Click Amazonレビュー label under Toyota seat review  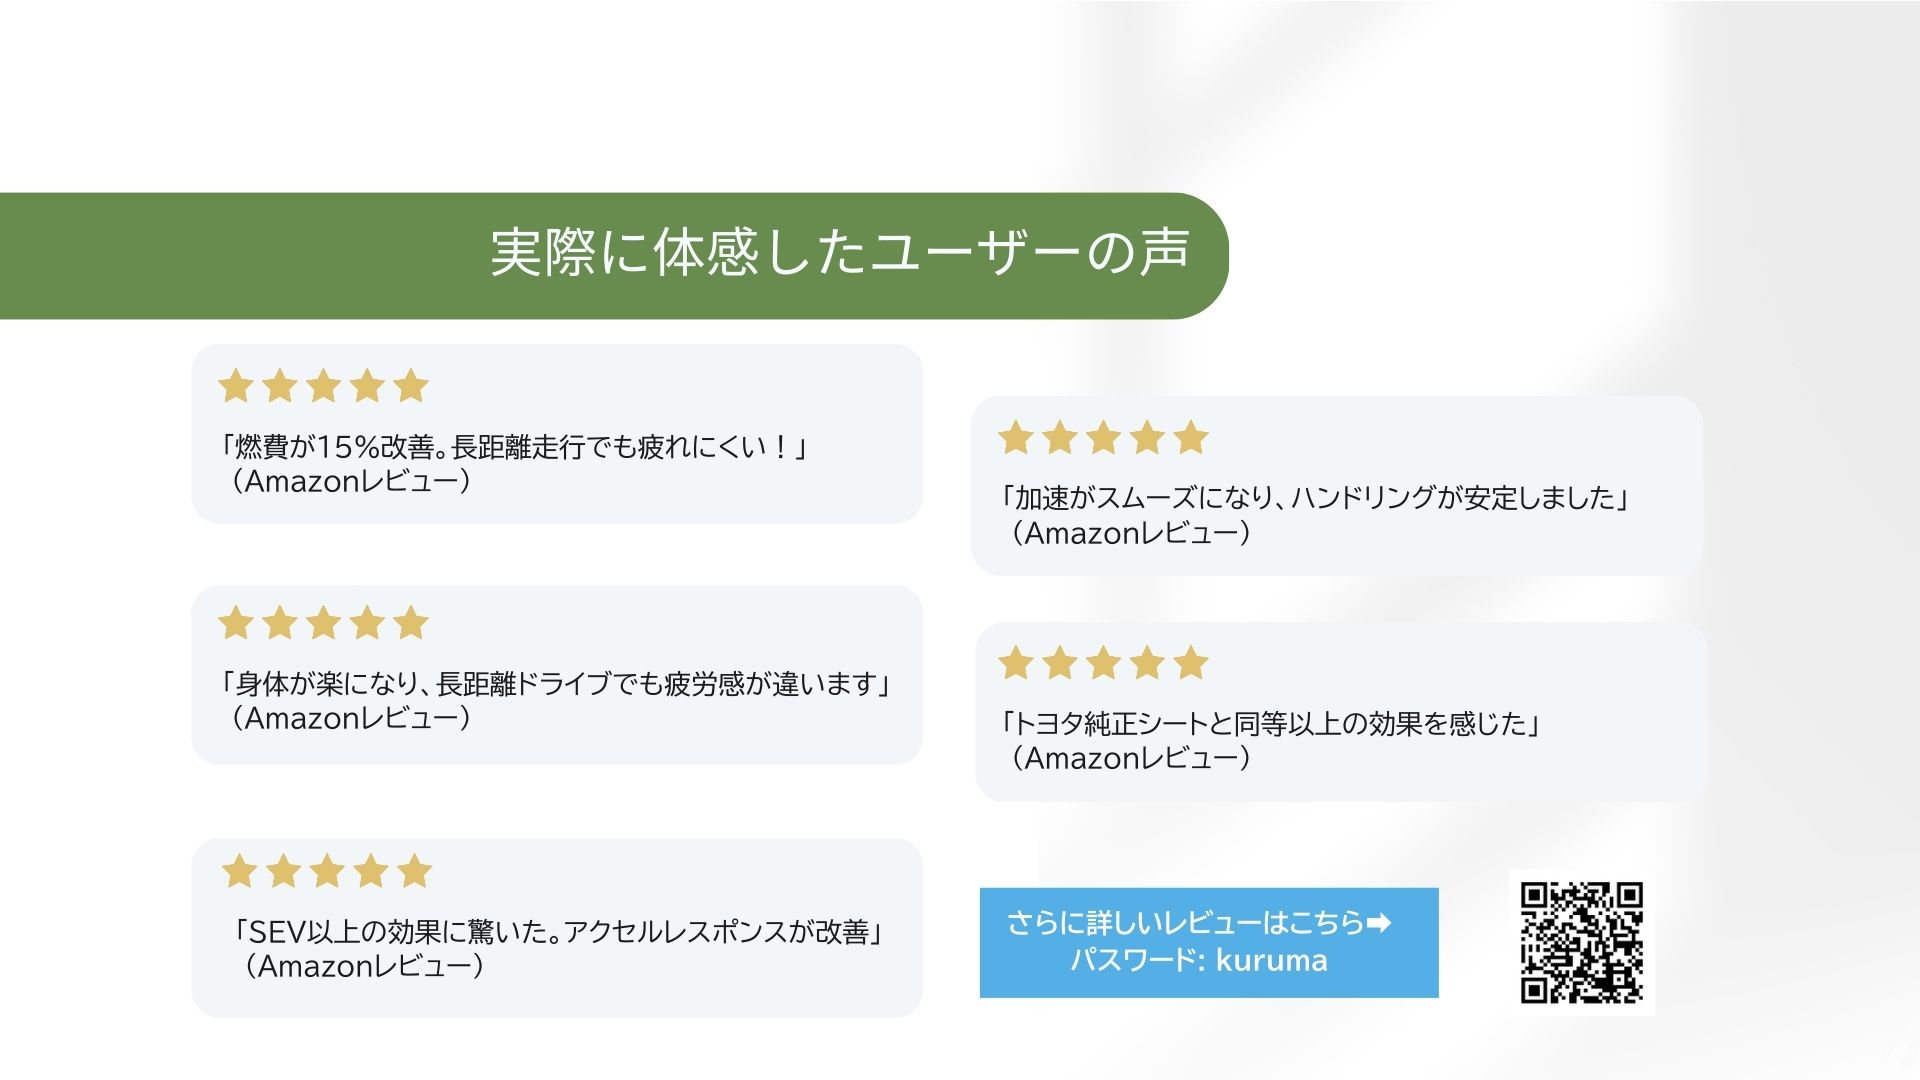tap(1131, 758)
